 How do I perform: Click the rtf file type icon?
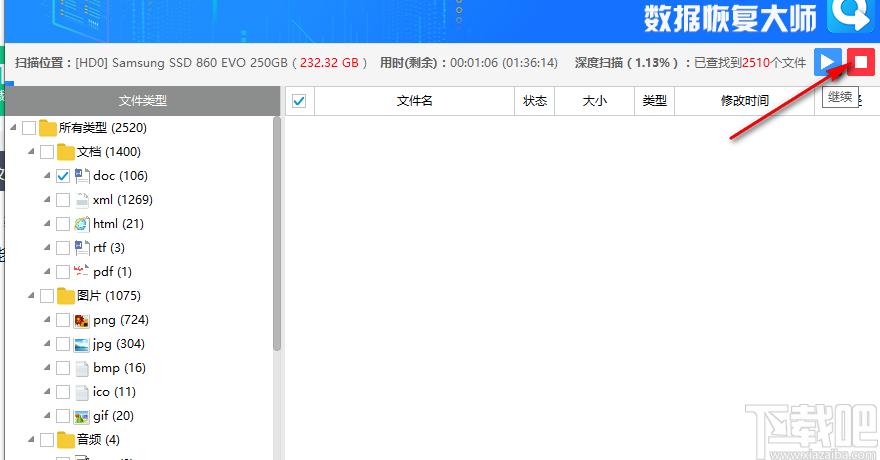point(82,247)
